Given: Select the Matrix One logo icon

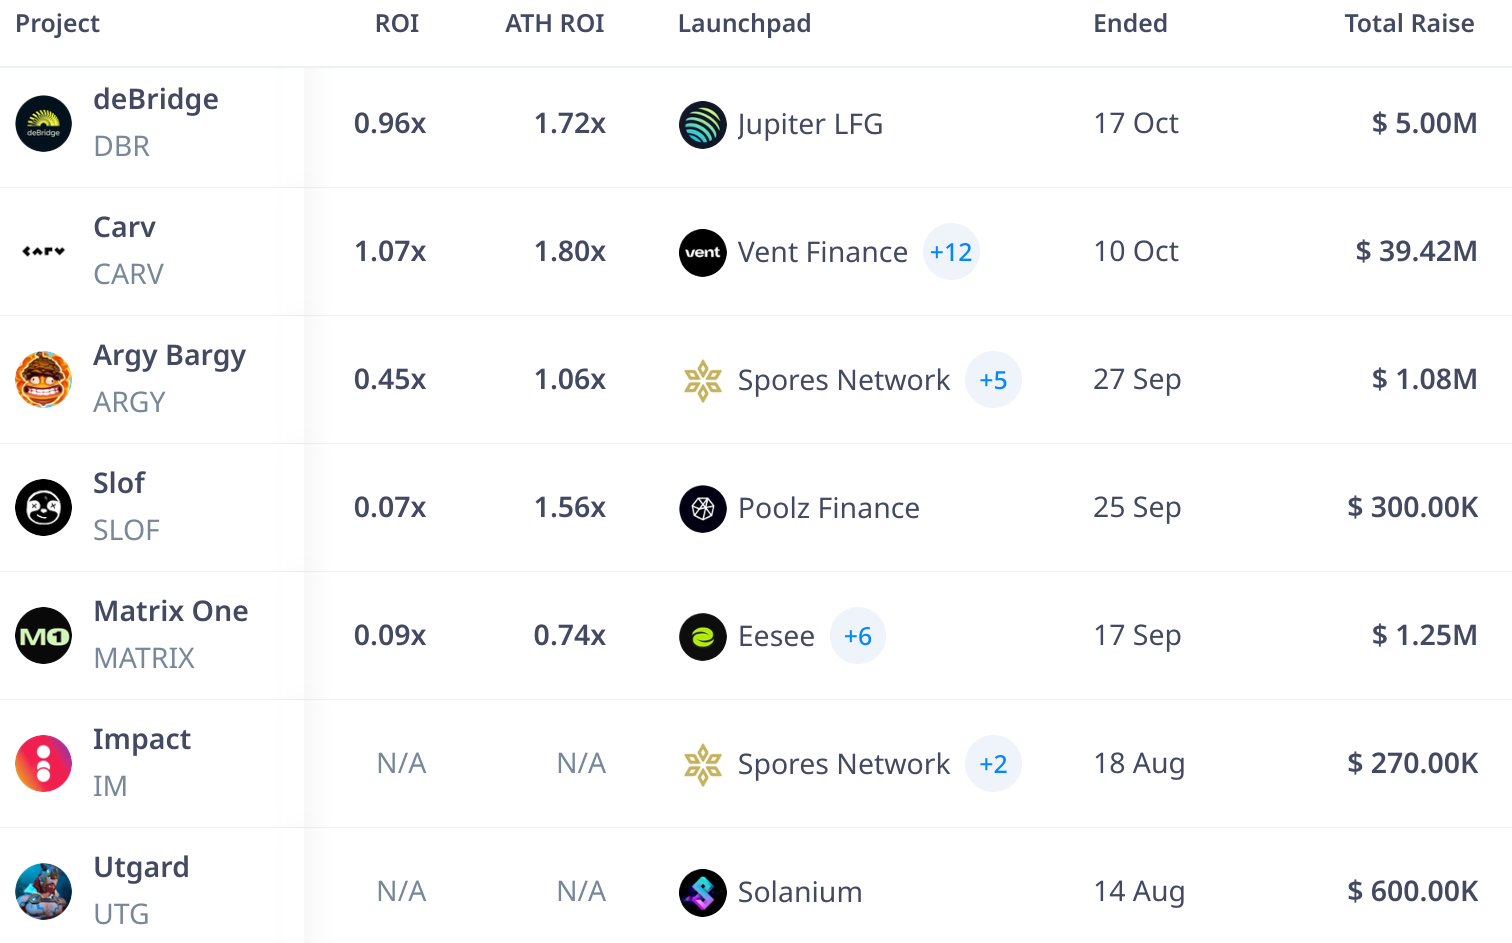Looking at the screenshot, I should pos(44,636).
